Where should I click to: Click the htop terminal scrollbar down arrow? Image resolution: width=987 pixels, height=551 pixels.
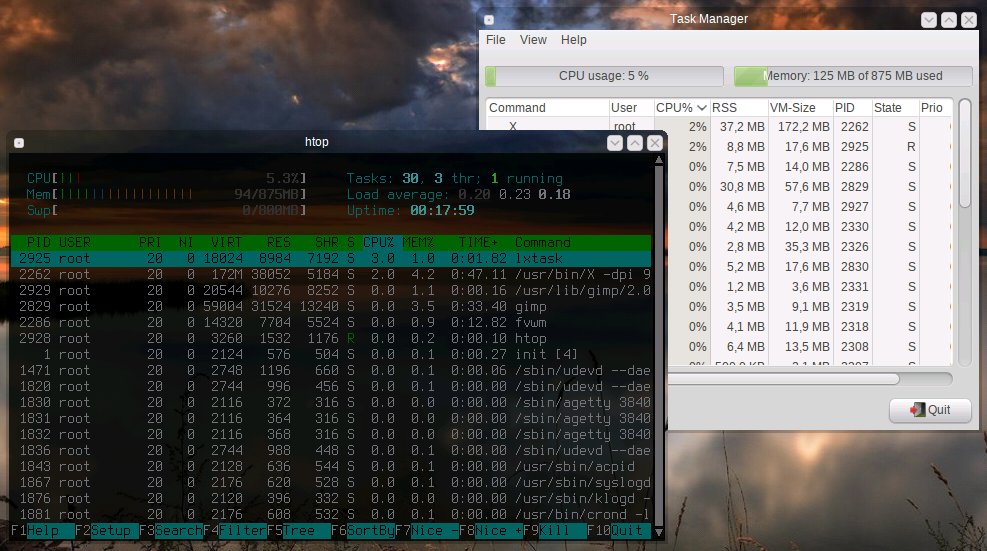coord(658,532)
